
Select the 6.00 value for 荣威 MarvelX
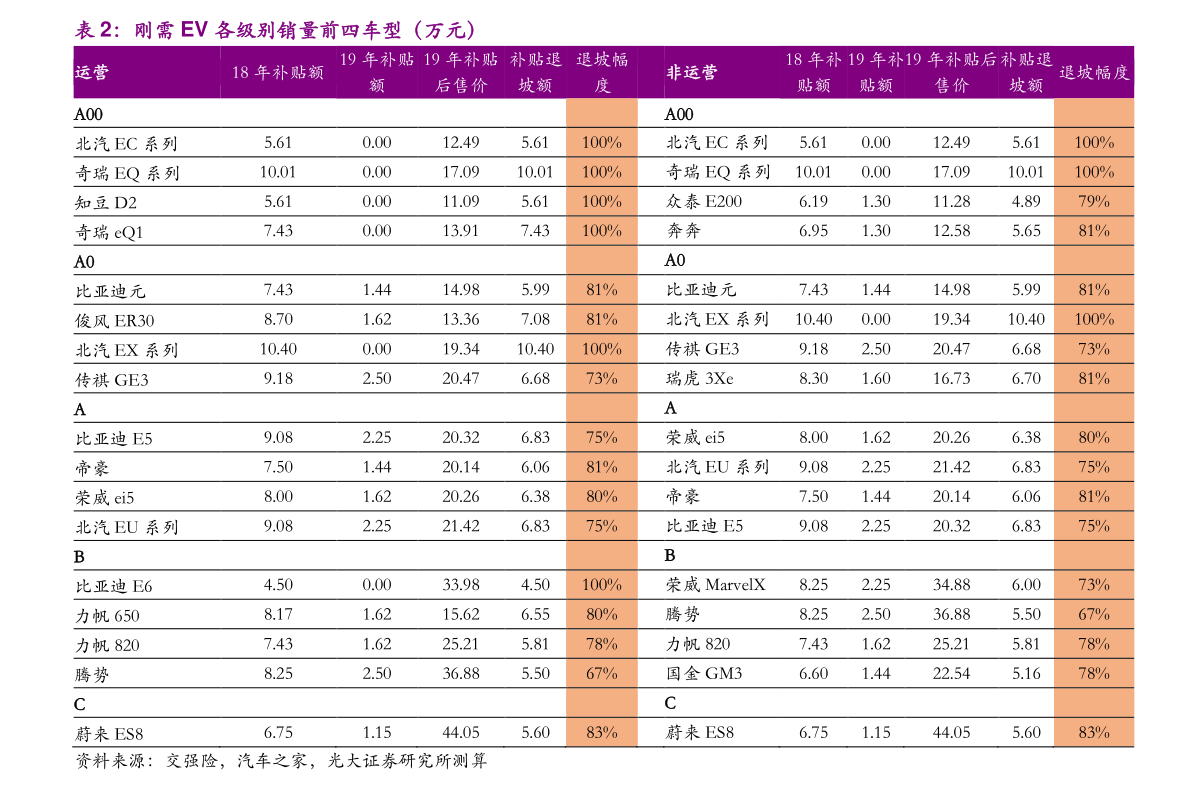click(1025, 585)
